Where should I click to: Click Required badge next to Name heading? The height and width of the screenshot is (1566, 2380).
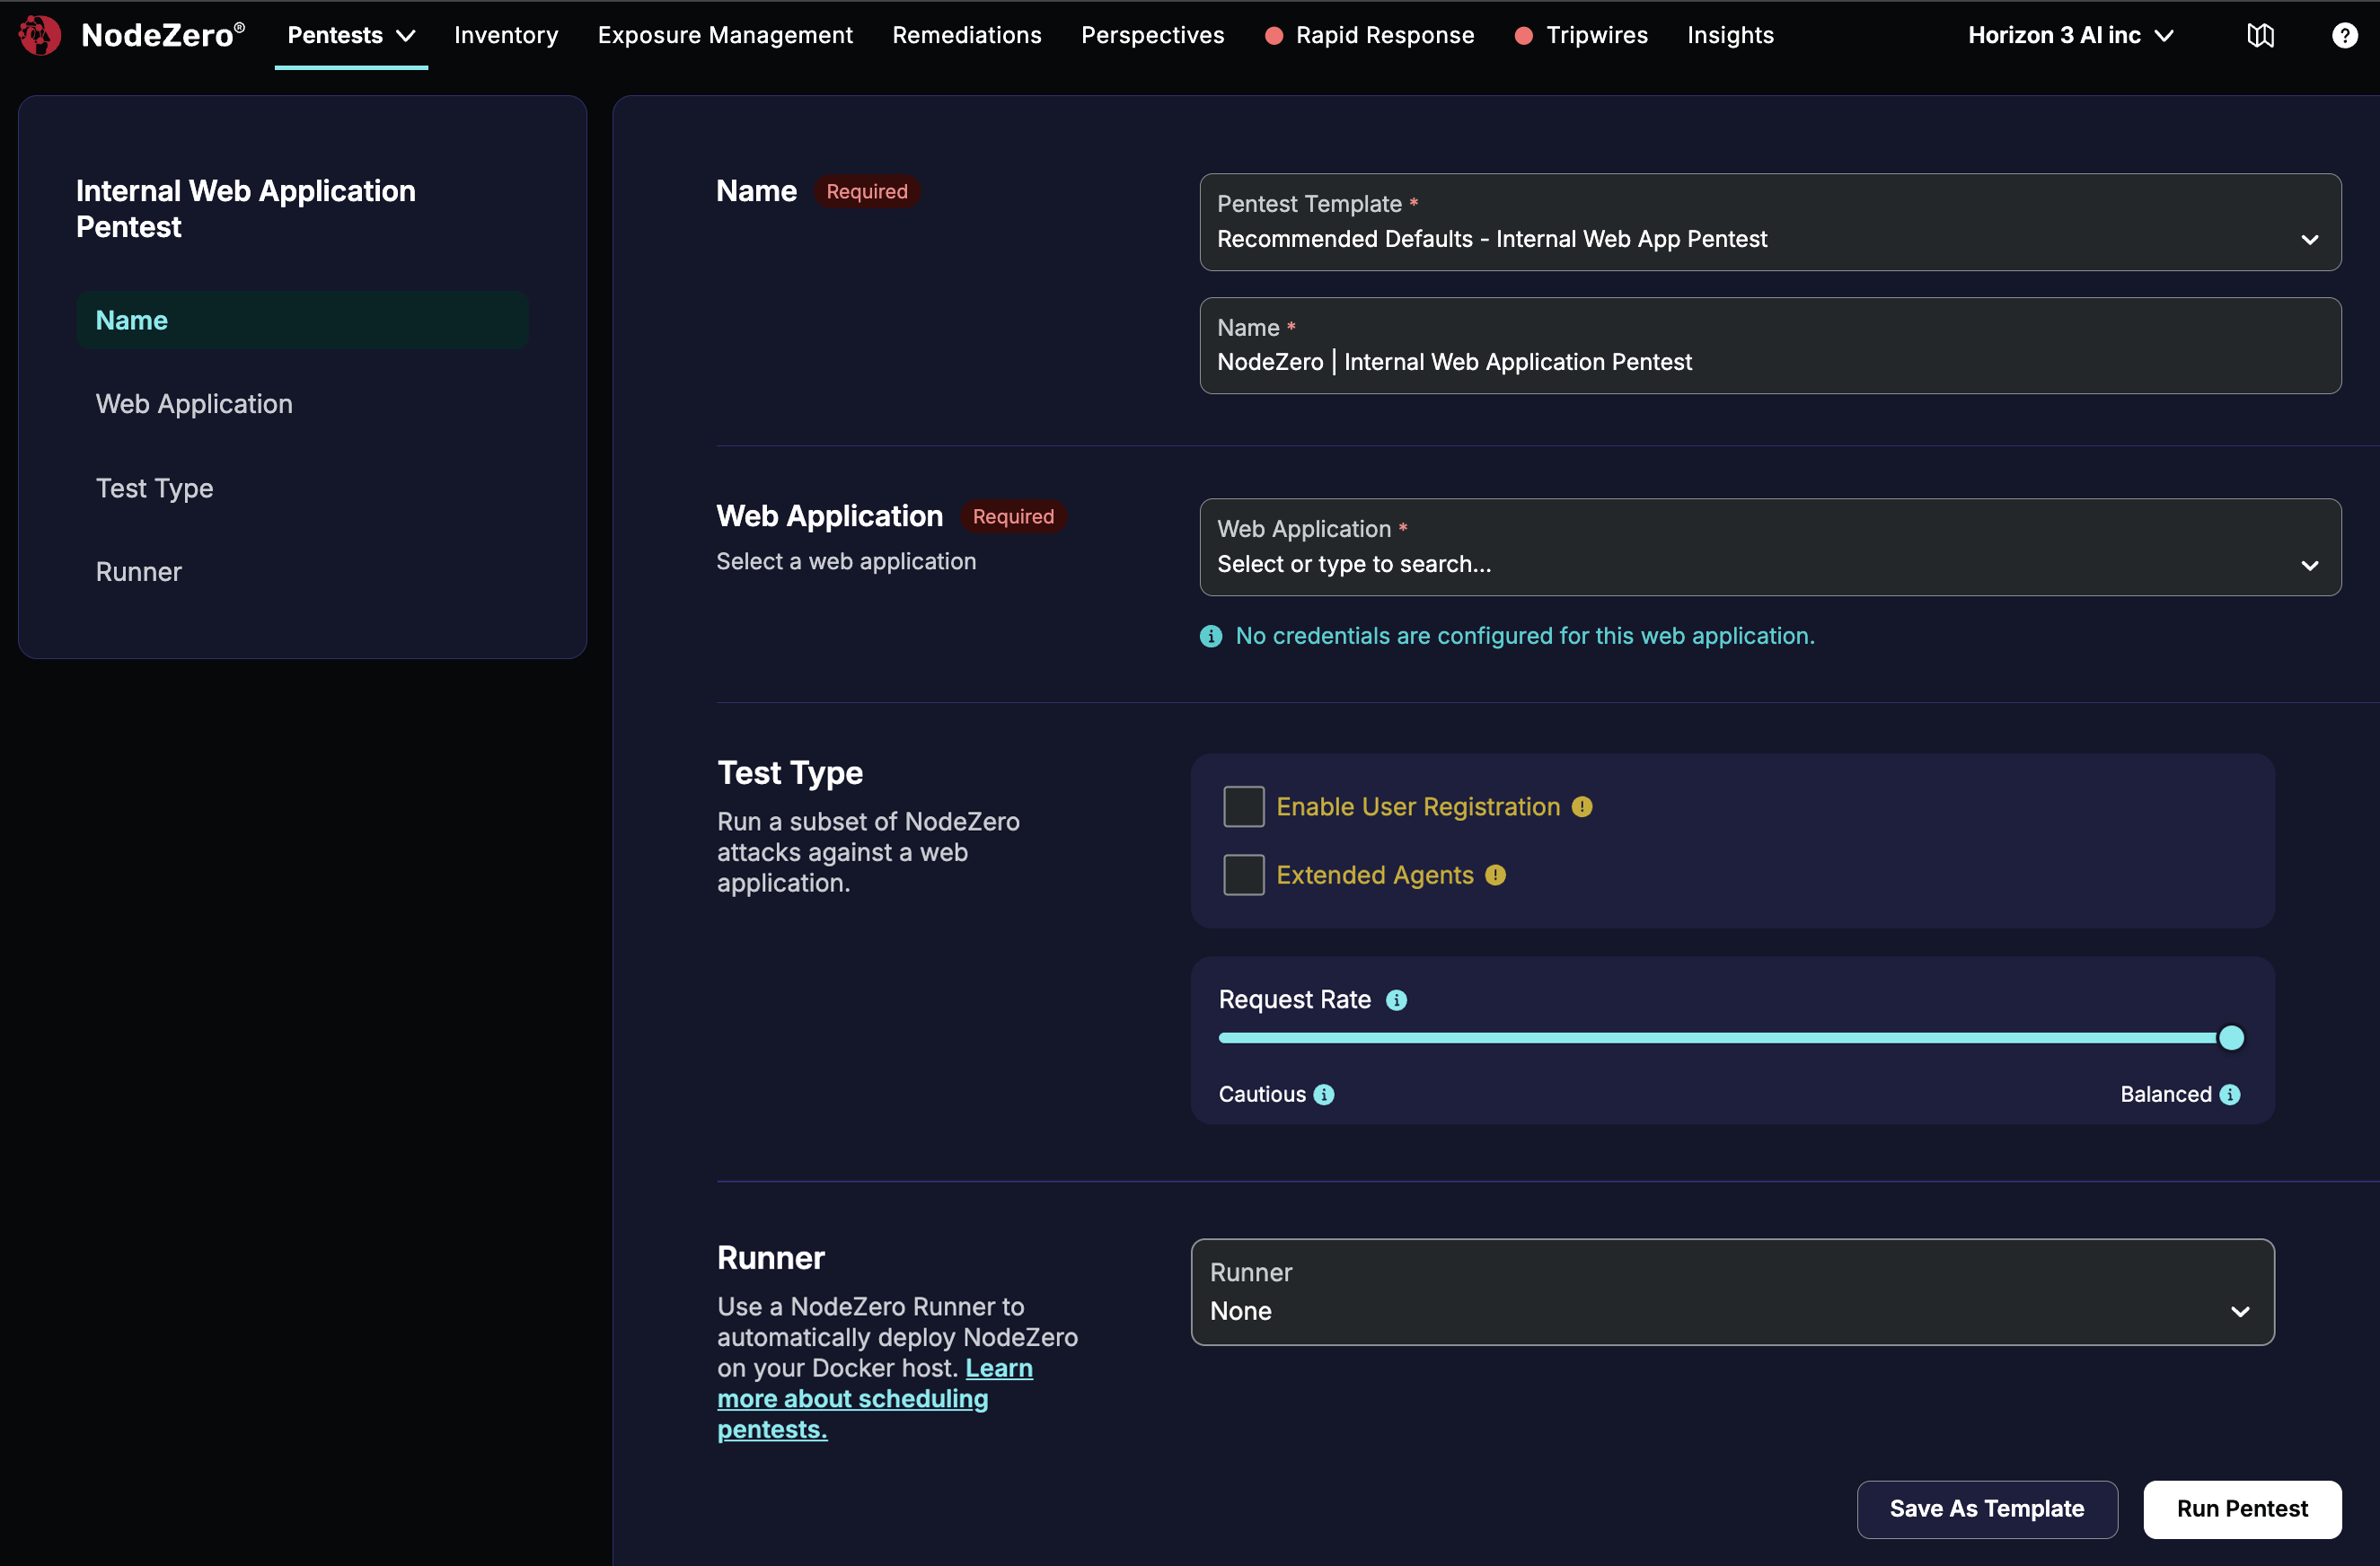pos(866,191)
